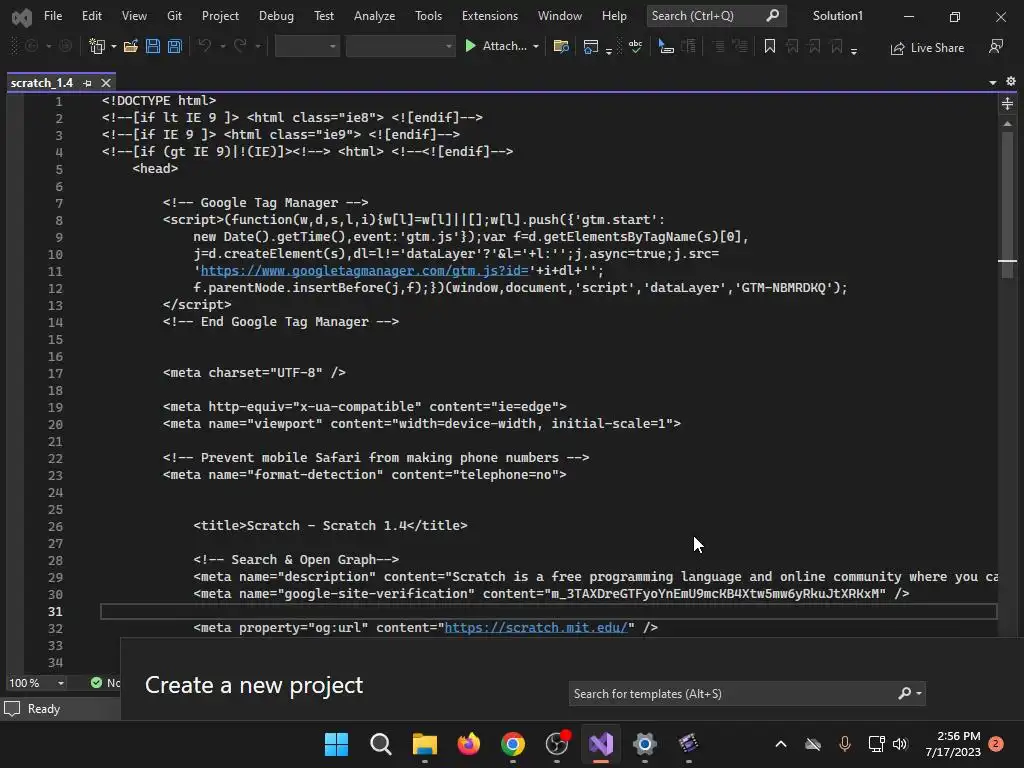This screenshot has height=768, width=1024.
Task: Toggle a bookmark with the bookmark icon
Action: coord(770,46)
